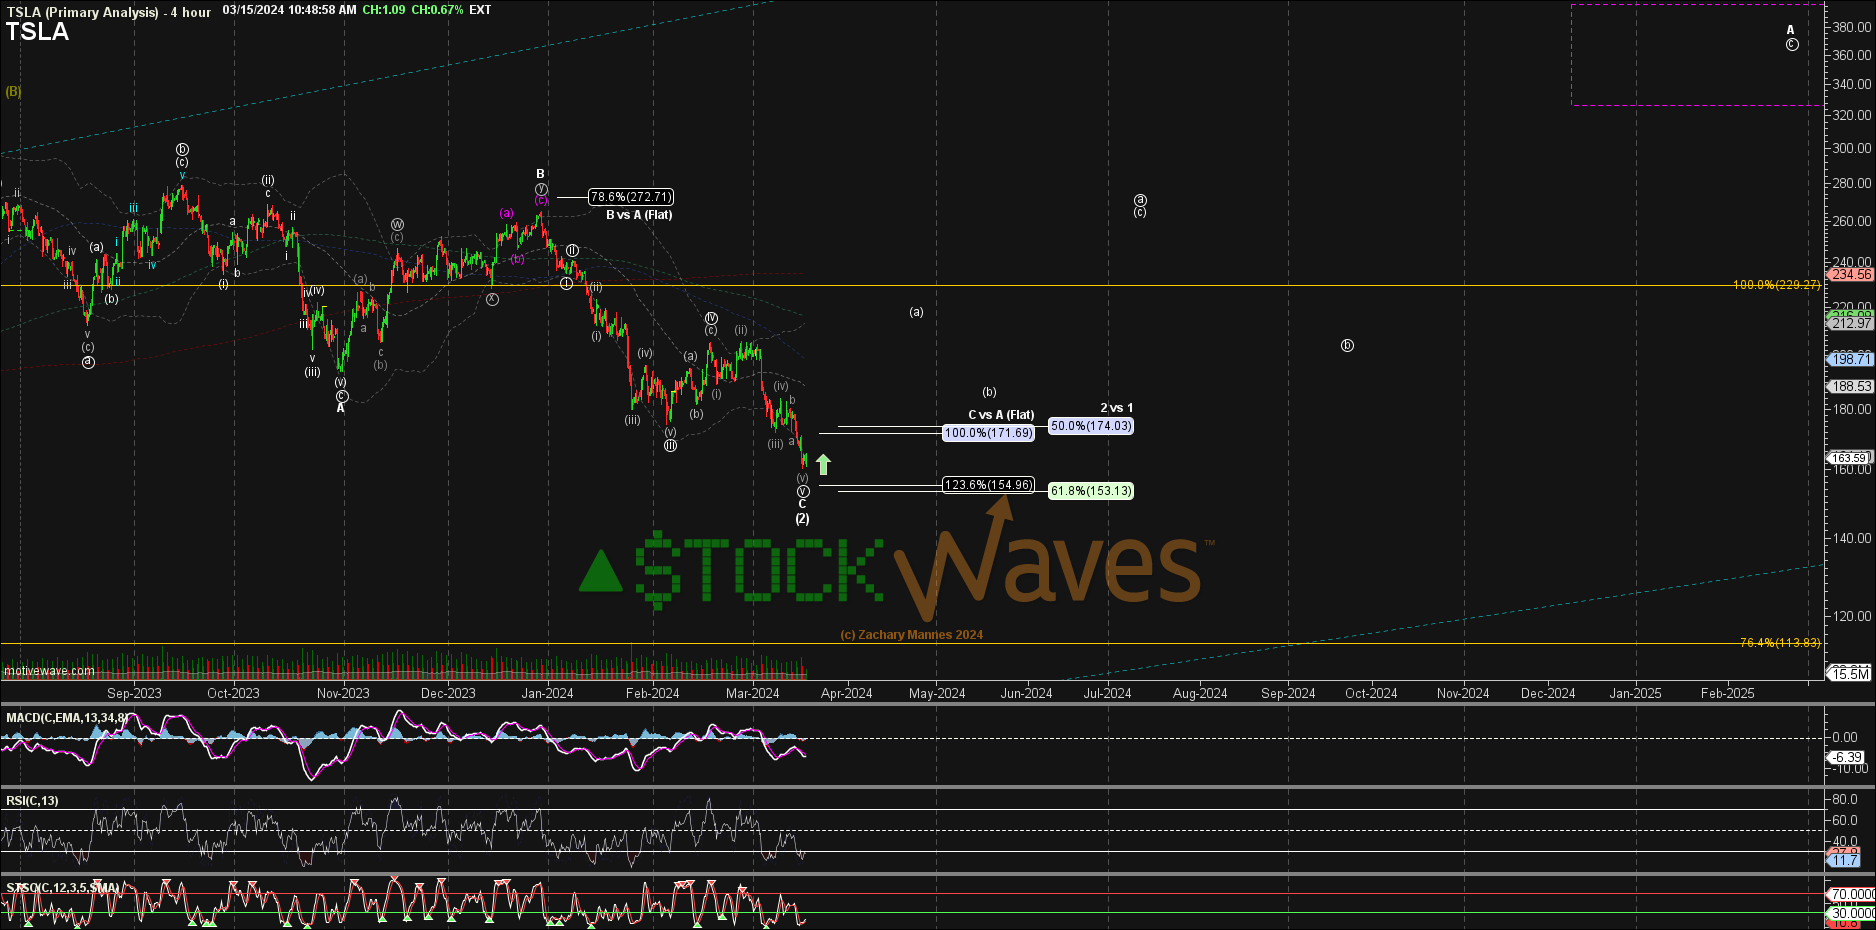The image size is (1876, 930).
Task: Select the RSI(C,13) study label
Action: (x=32, y=801)
